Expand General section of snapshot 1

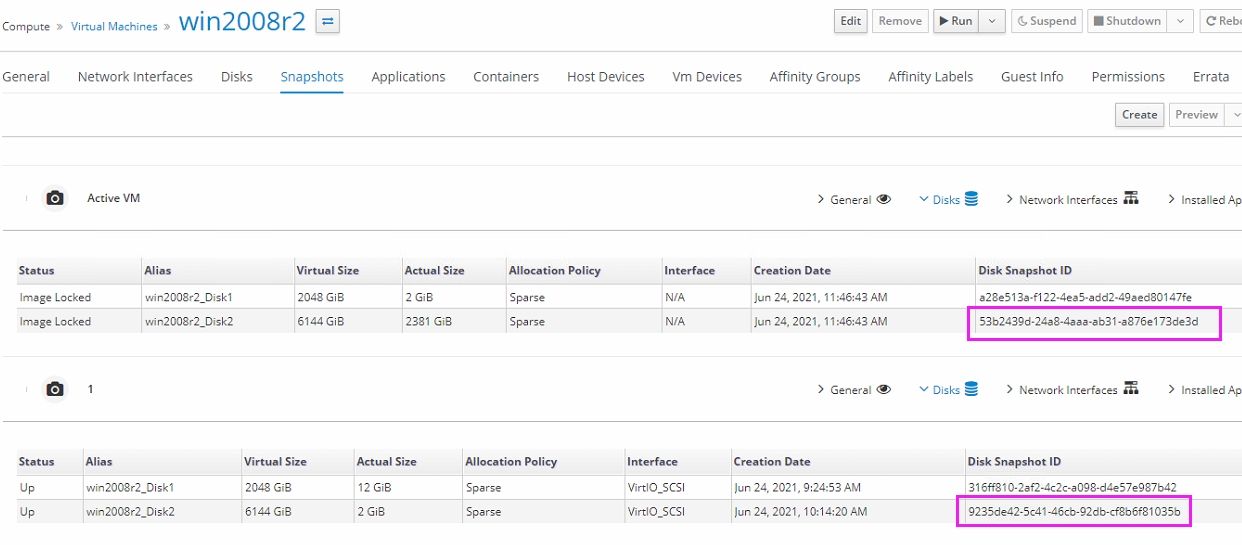[x=844, y=390]
